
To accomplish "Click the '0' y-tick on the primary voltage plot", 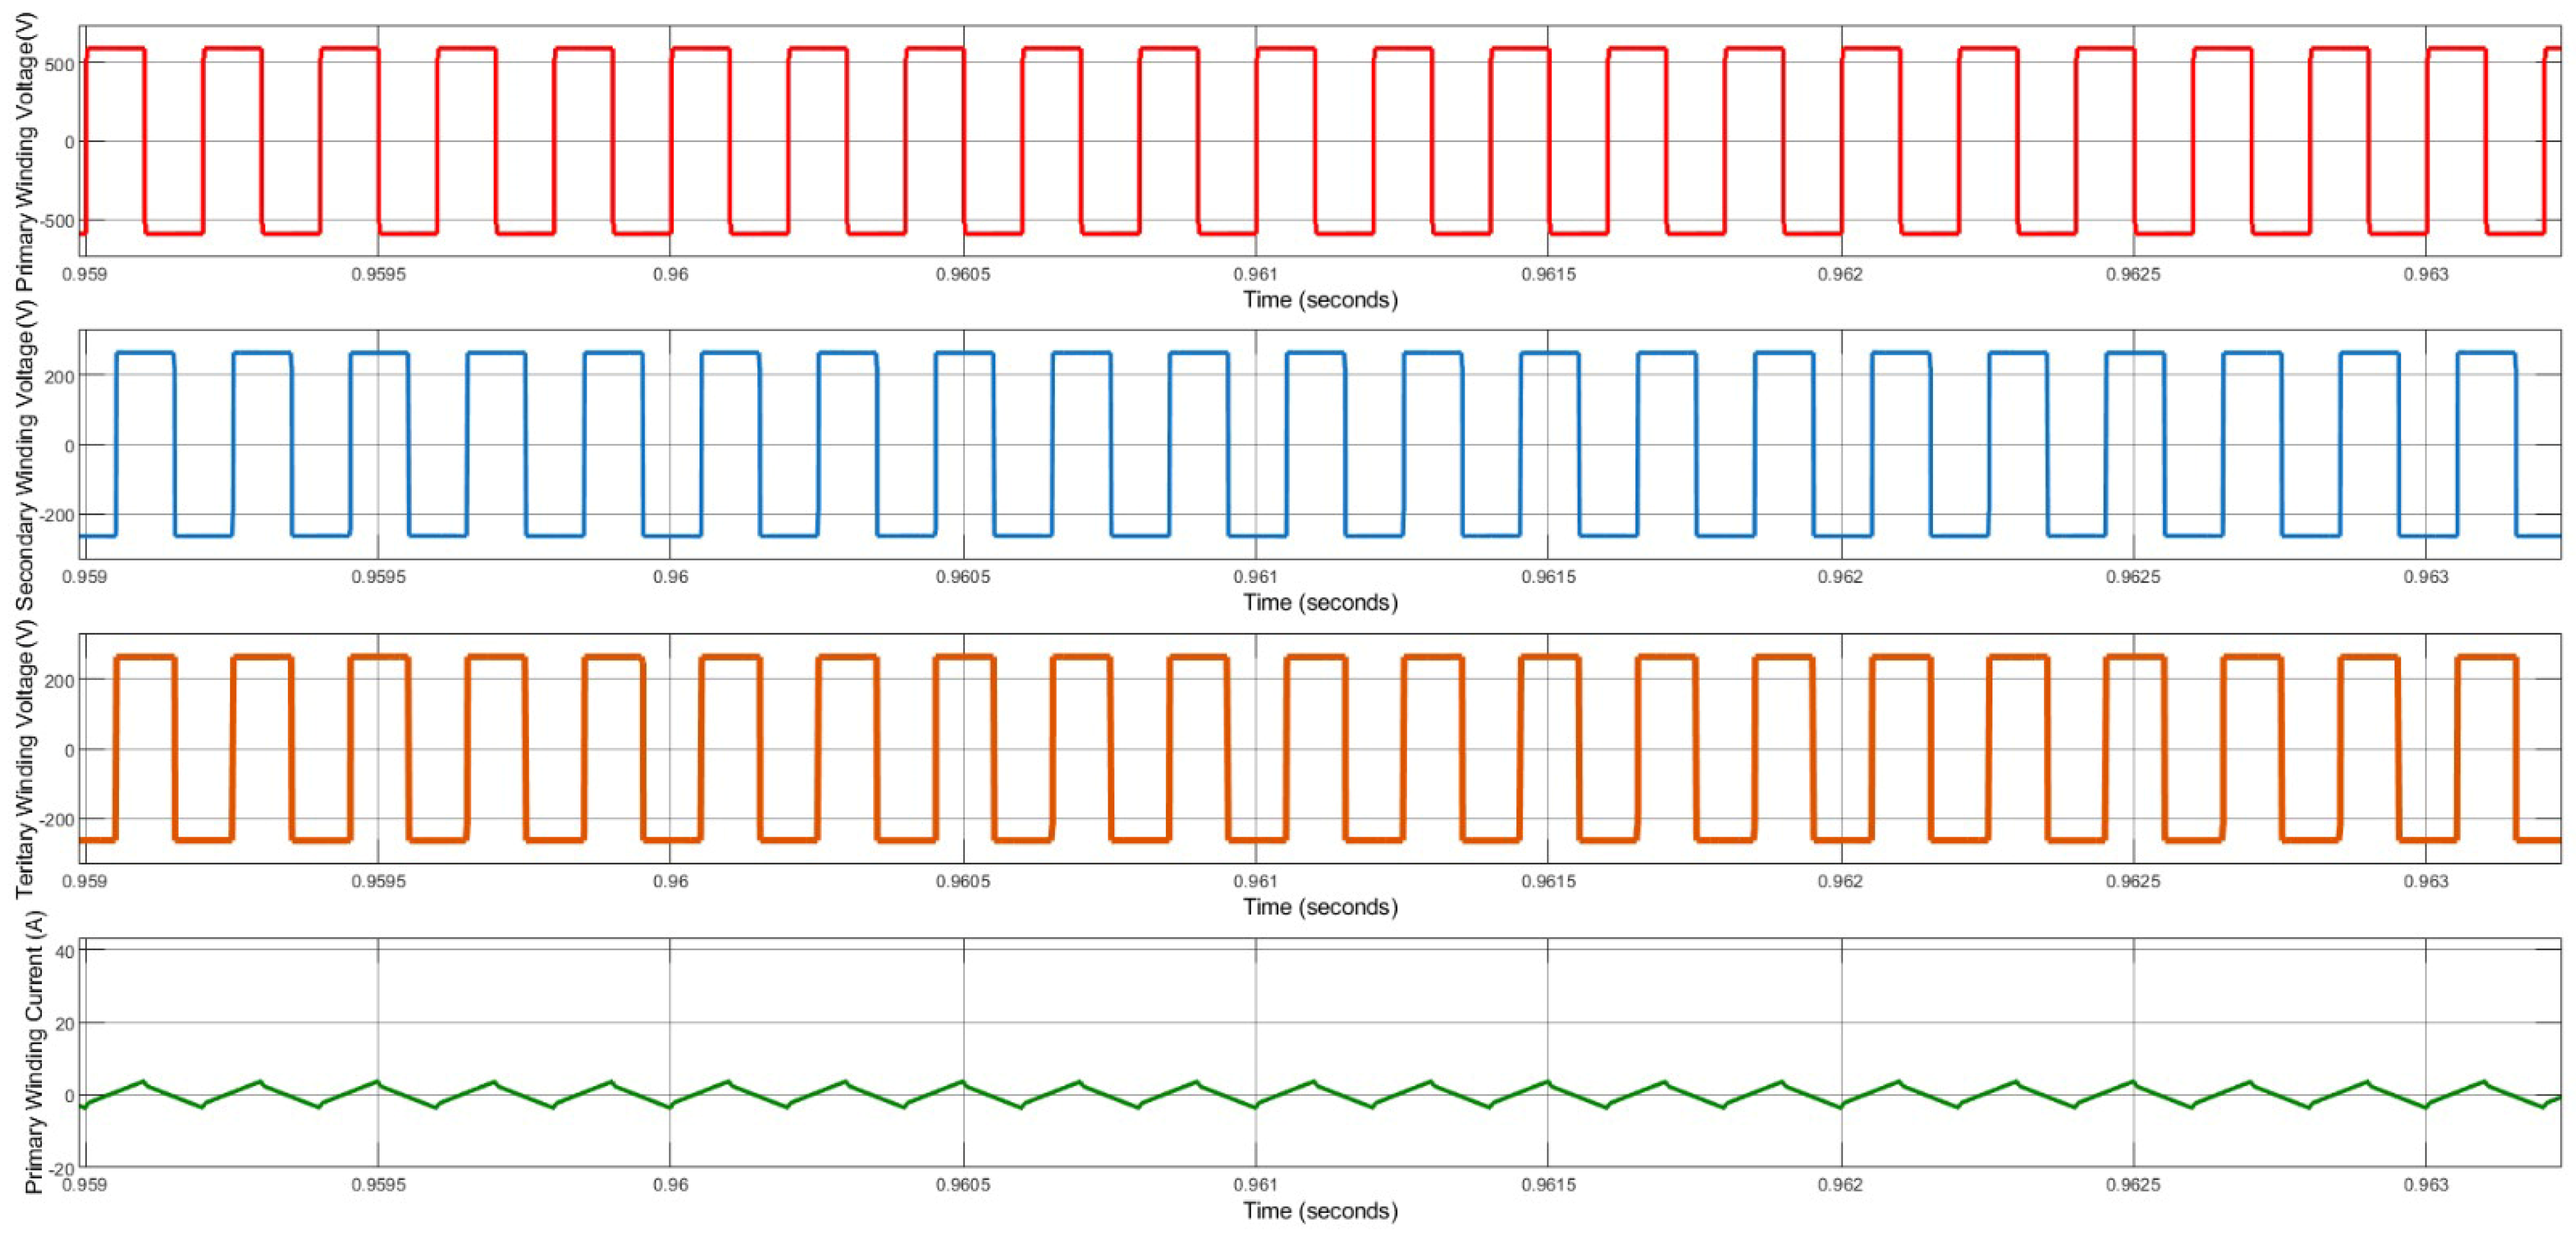I will [x=70, y=142].
